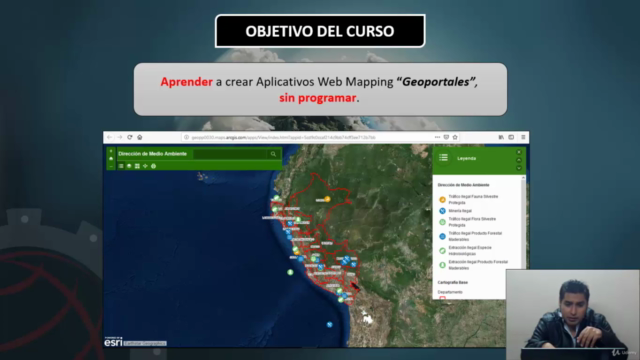Bookmark the page with the star icon
Image resolution: width=640 pixels, height=360 pixels.
[x=455, y=137]
